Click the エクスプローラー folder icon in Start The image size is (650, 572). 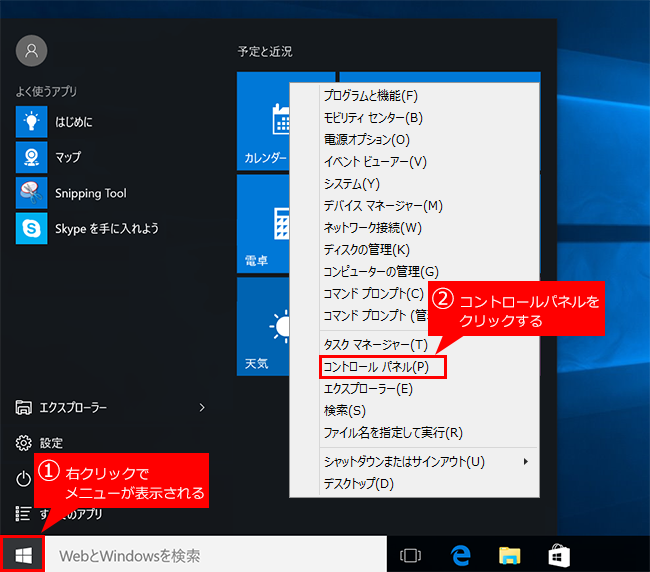[x=23, y=407]
